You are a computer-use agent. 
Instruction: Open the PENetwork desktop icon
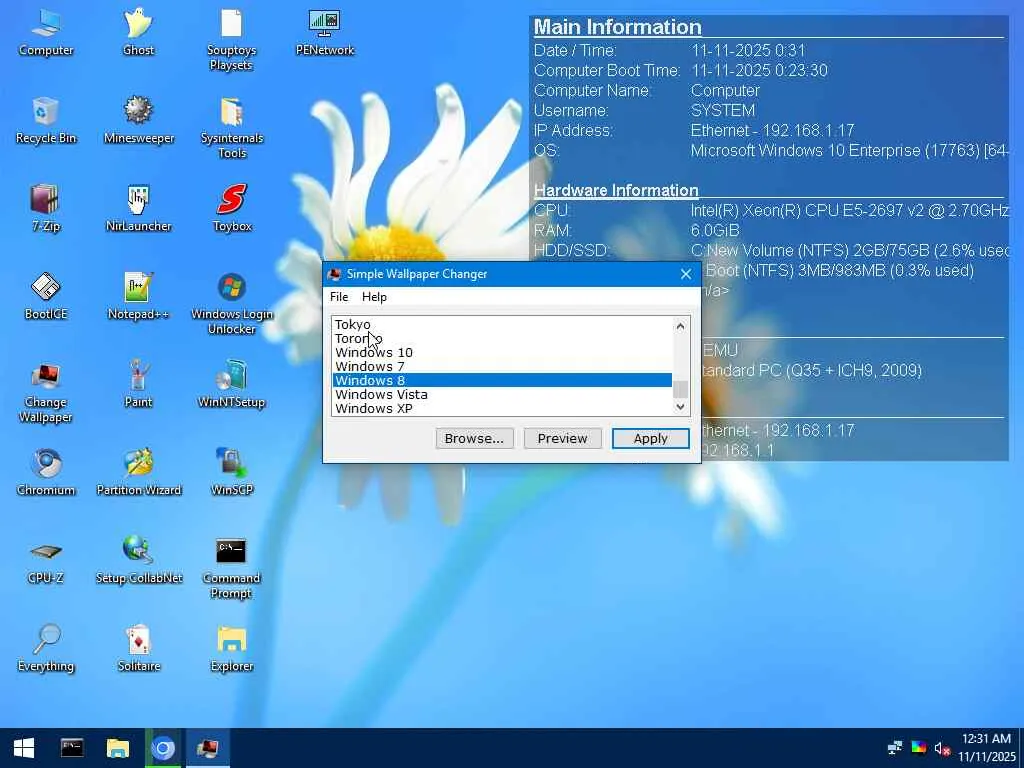[x=325, y=33]
